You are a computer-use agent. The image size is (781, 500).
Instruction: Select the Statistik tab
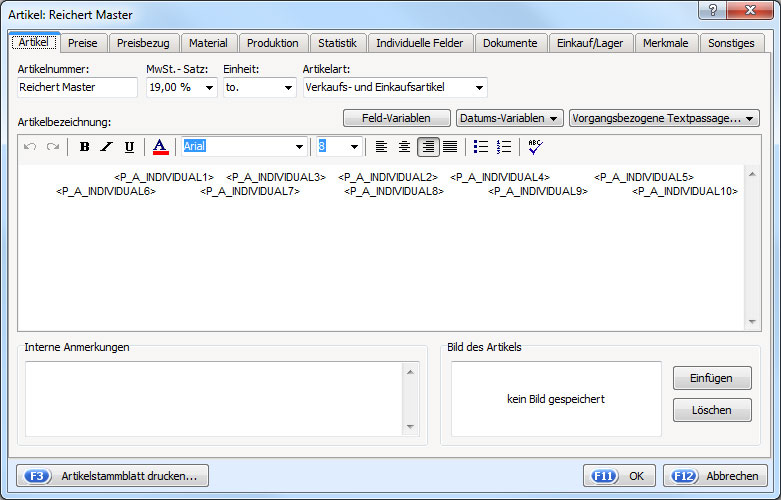[338, 43]
